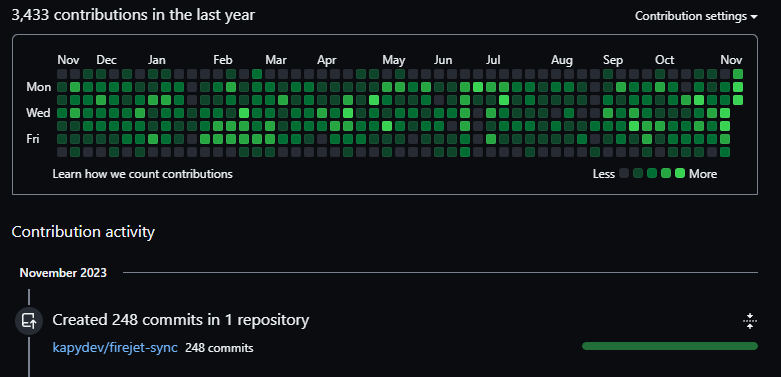Click the Less legend label
Viewport: 781px width, 377px height.
(604, 174)
